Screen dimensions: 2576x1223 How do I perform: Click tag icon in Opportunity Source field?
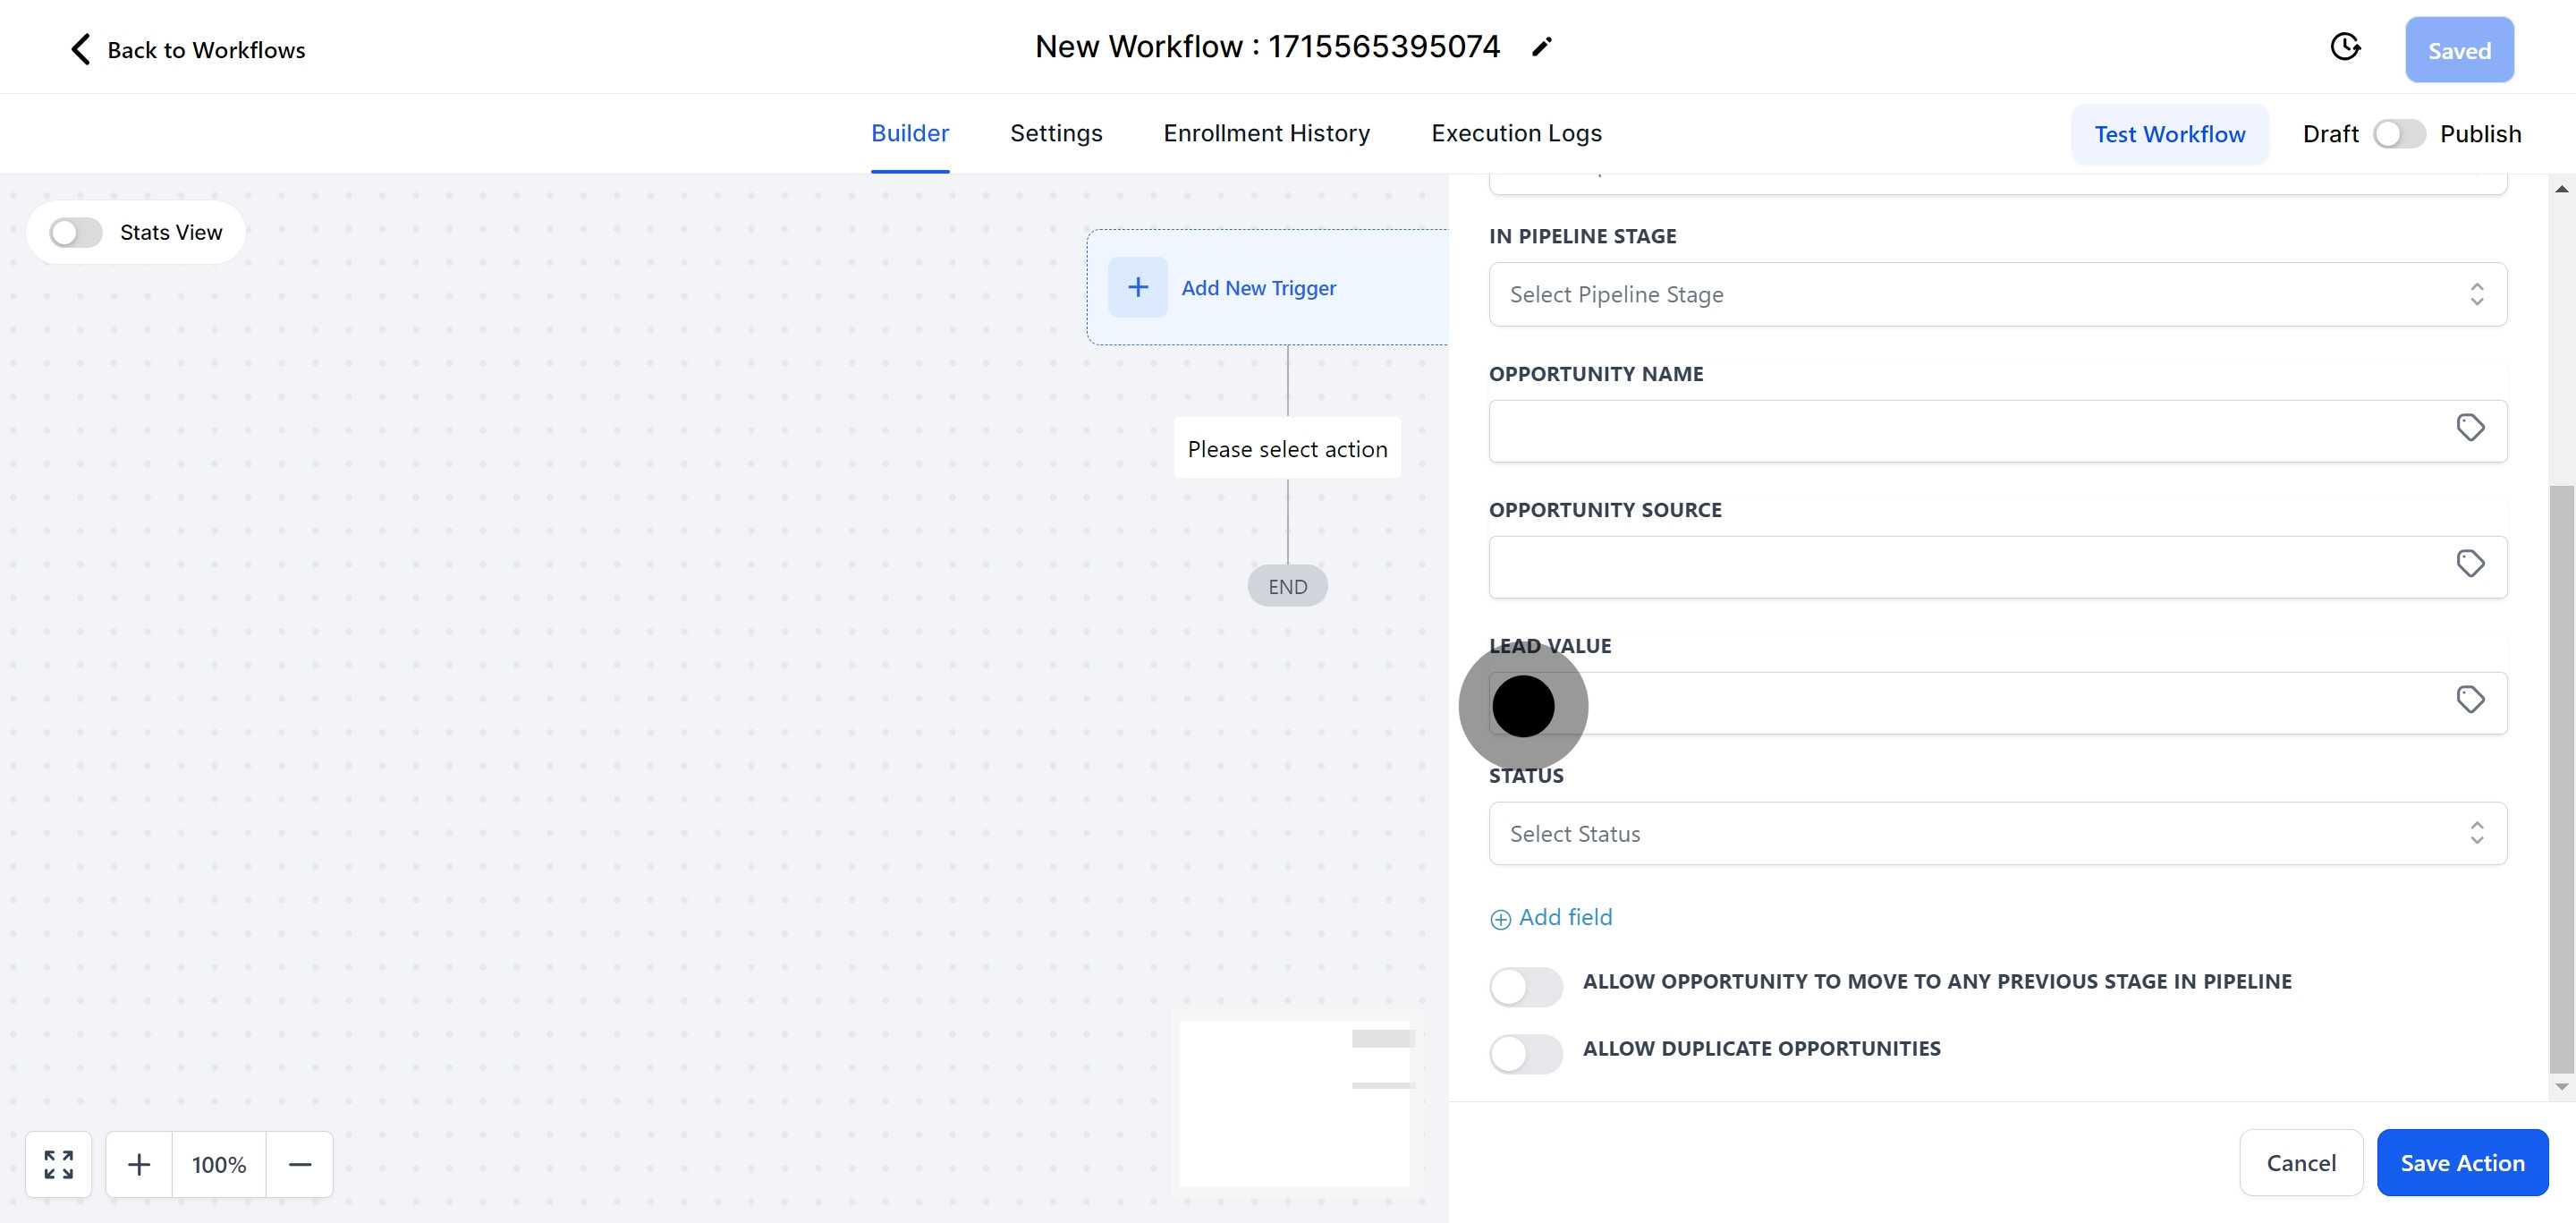(2470, 564)
